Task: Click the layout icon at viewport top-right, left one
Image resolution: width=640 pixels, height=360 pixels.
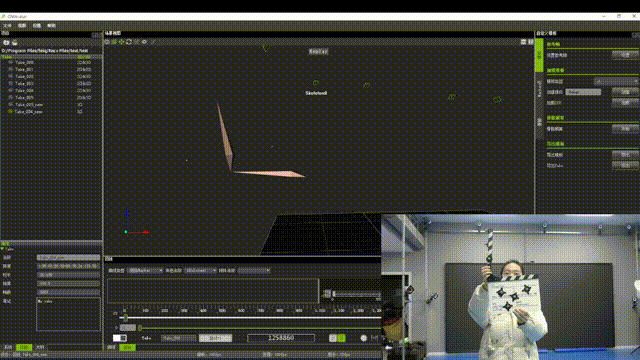Action: [x=523, y=42]
